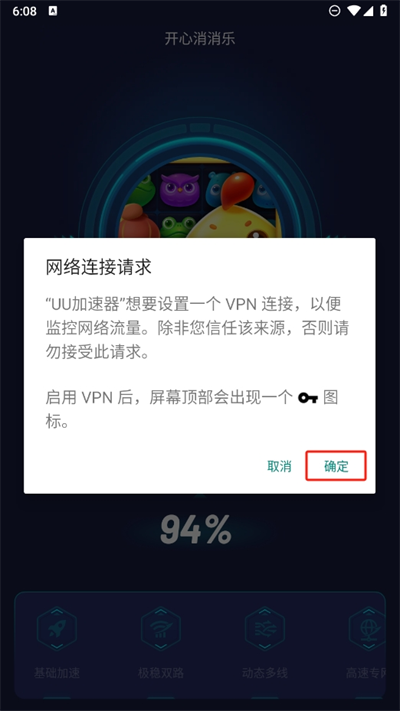Viewport: 400px width, 711px height.
Task: Select the 极稳双路 wifi icon
Action: click(x=161, y=628)
